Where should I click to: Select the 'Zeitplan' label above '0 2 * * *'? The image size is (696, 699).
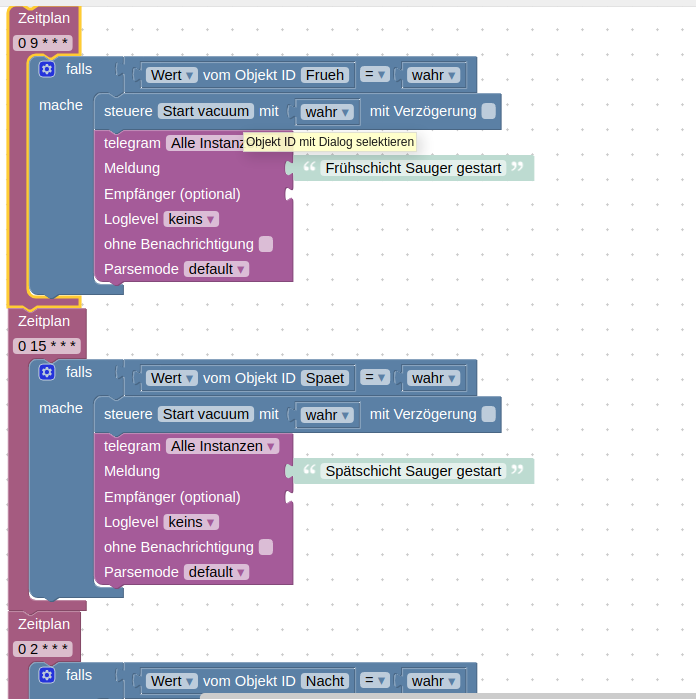(x=44, y=624)
